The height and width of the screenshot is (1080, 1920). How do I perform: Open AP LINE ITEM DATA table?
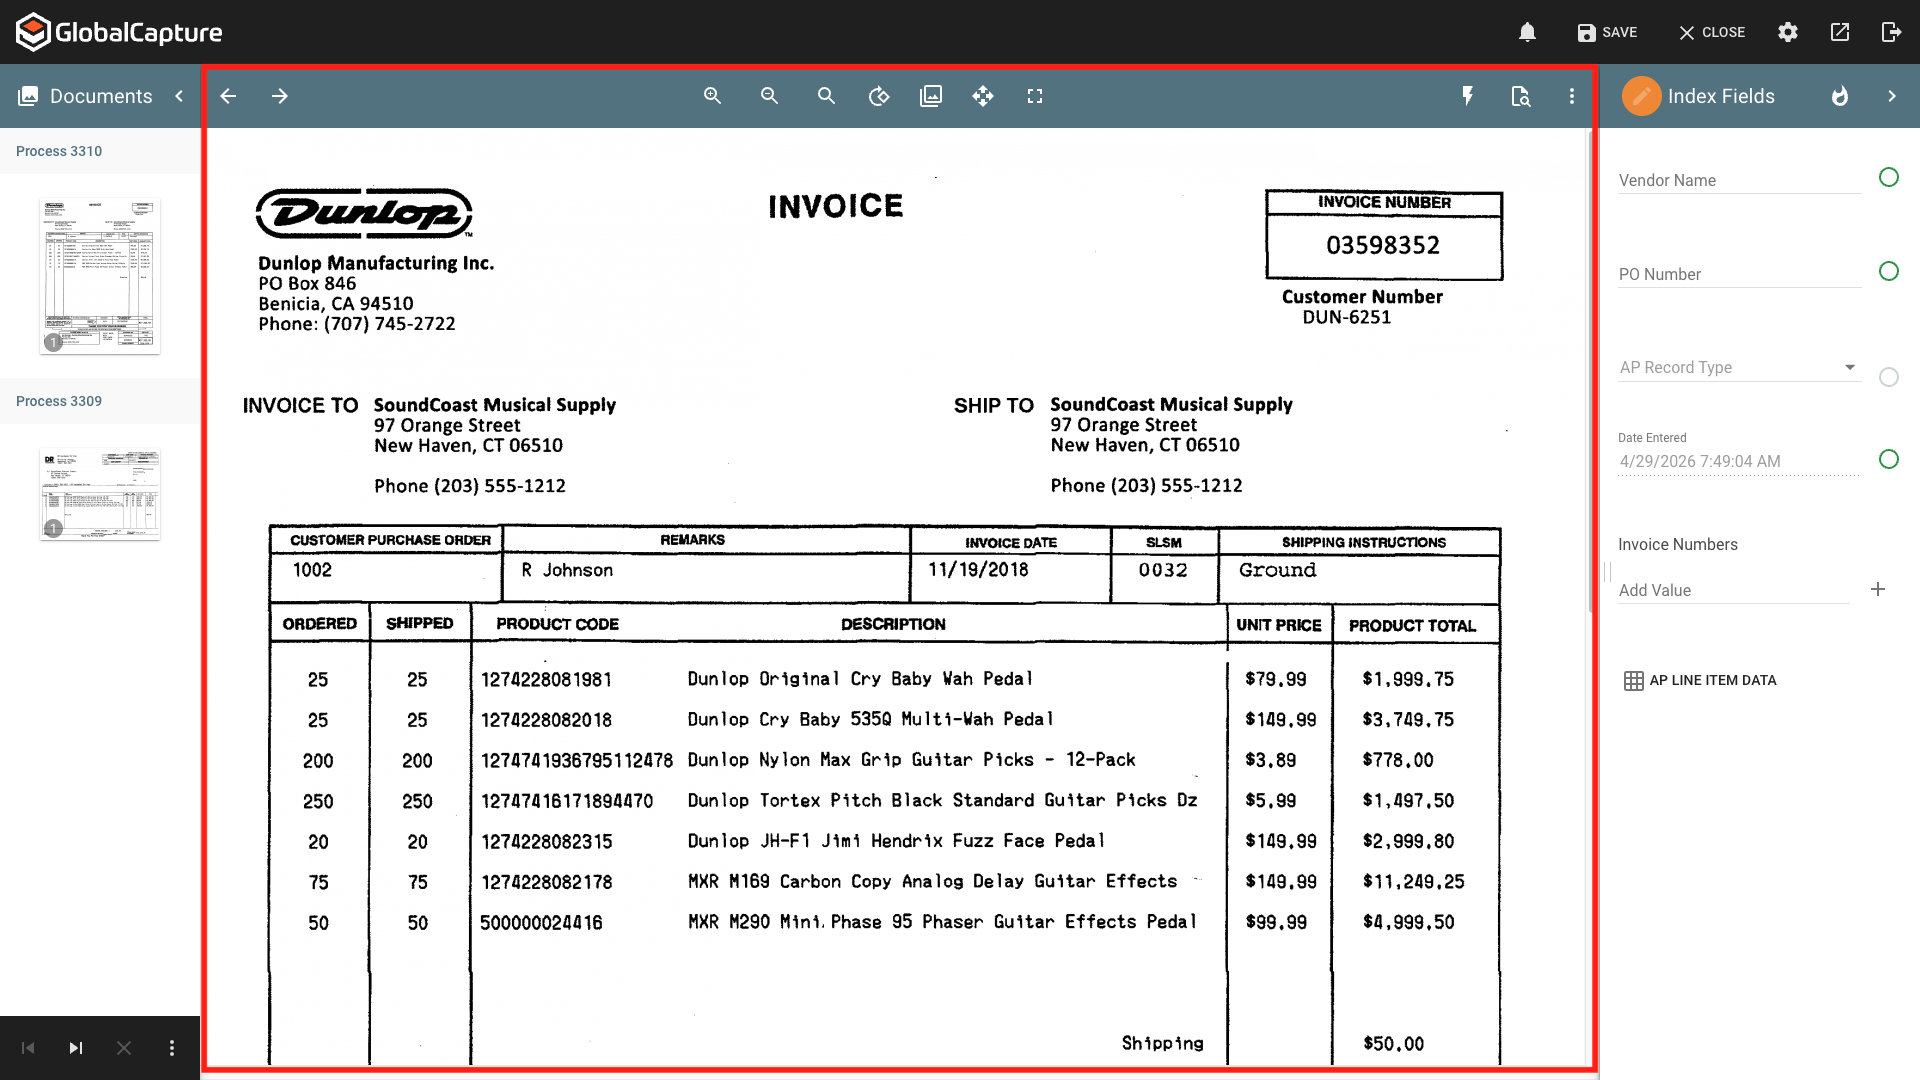point(1700,680)
